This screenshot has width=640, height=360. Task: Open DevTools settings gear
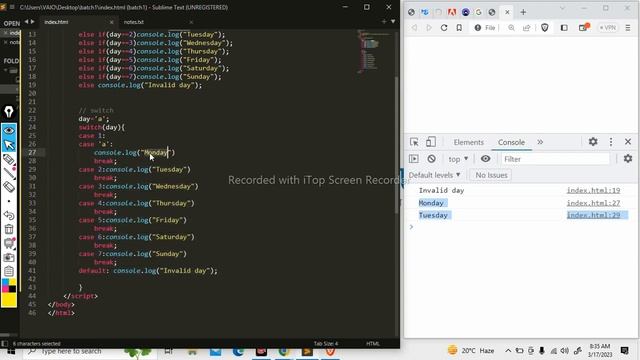(593, 142)
